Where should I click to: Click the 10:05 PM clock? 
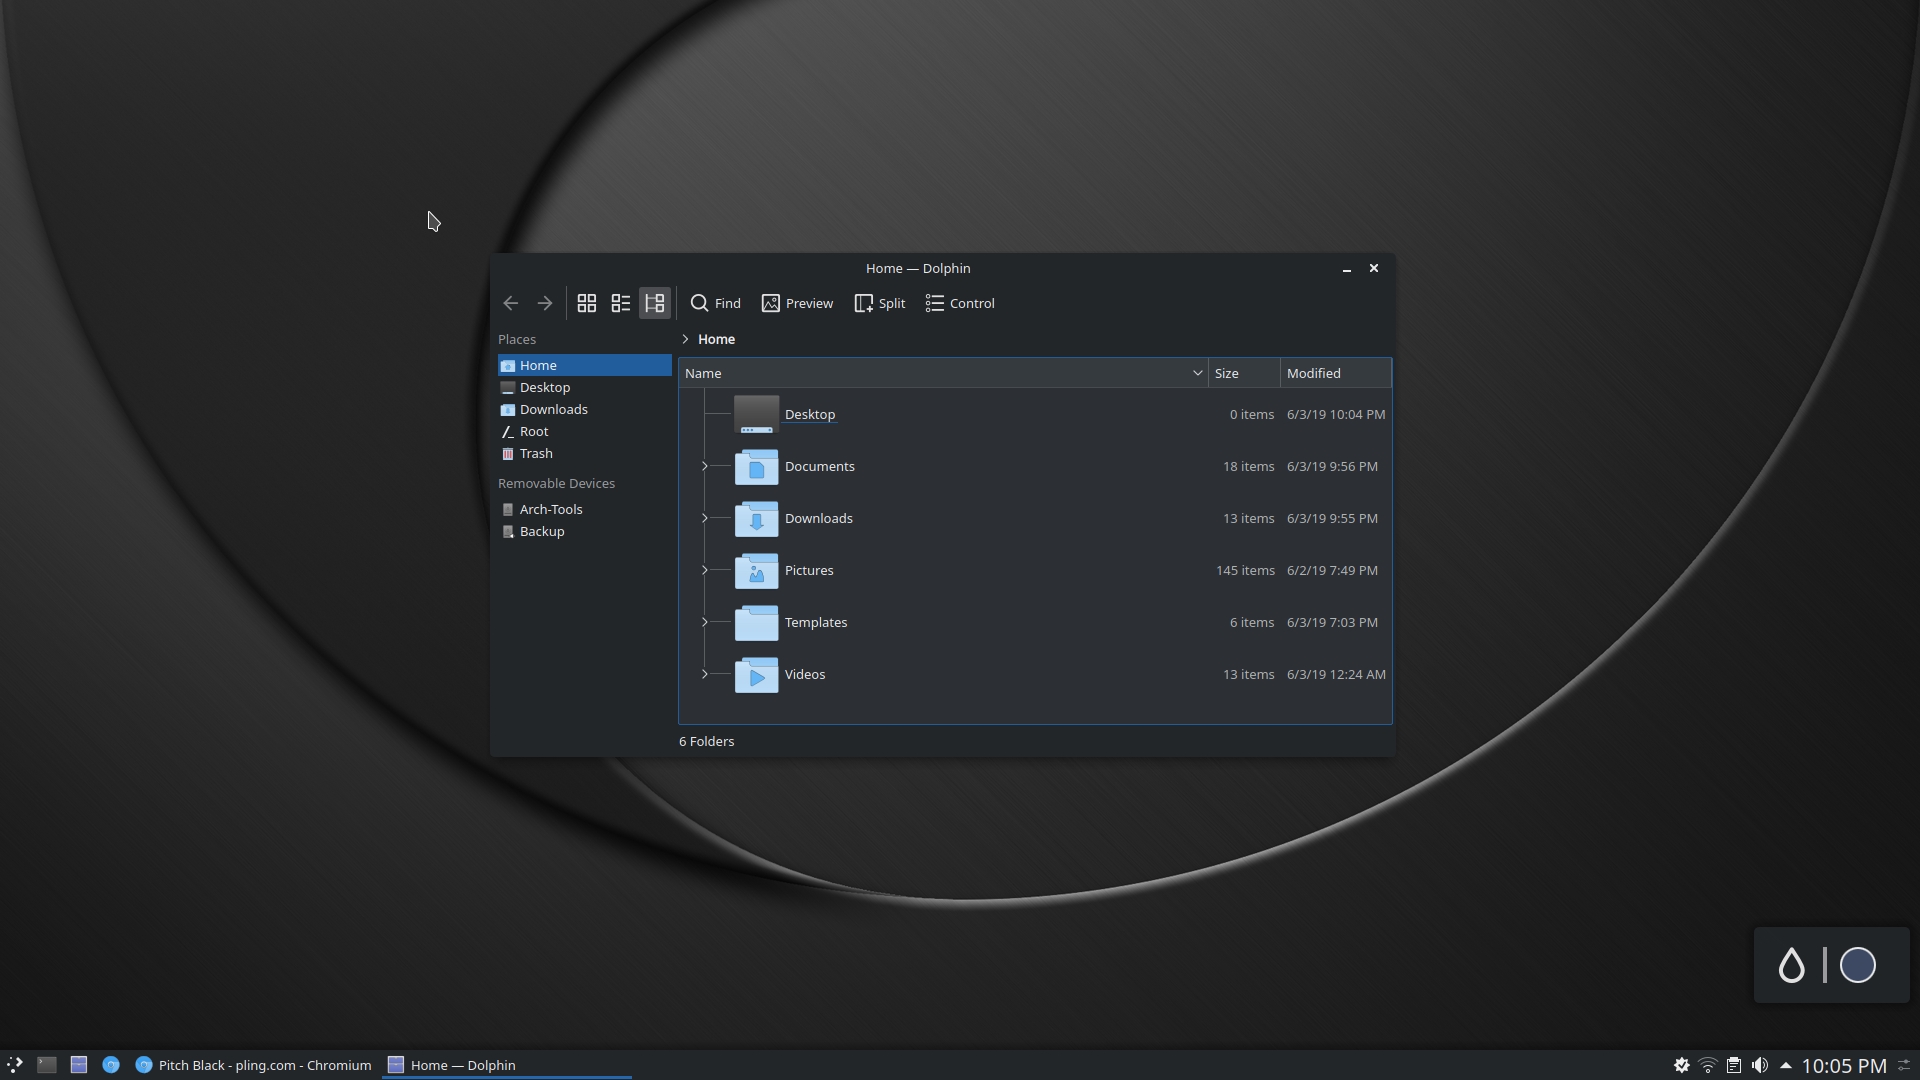pyautogui.click(x=1844, y=1066)
